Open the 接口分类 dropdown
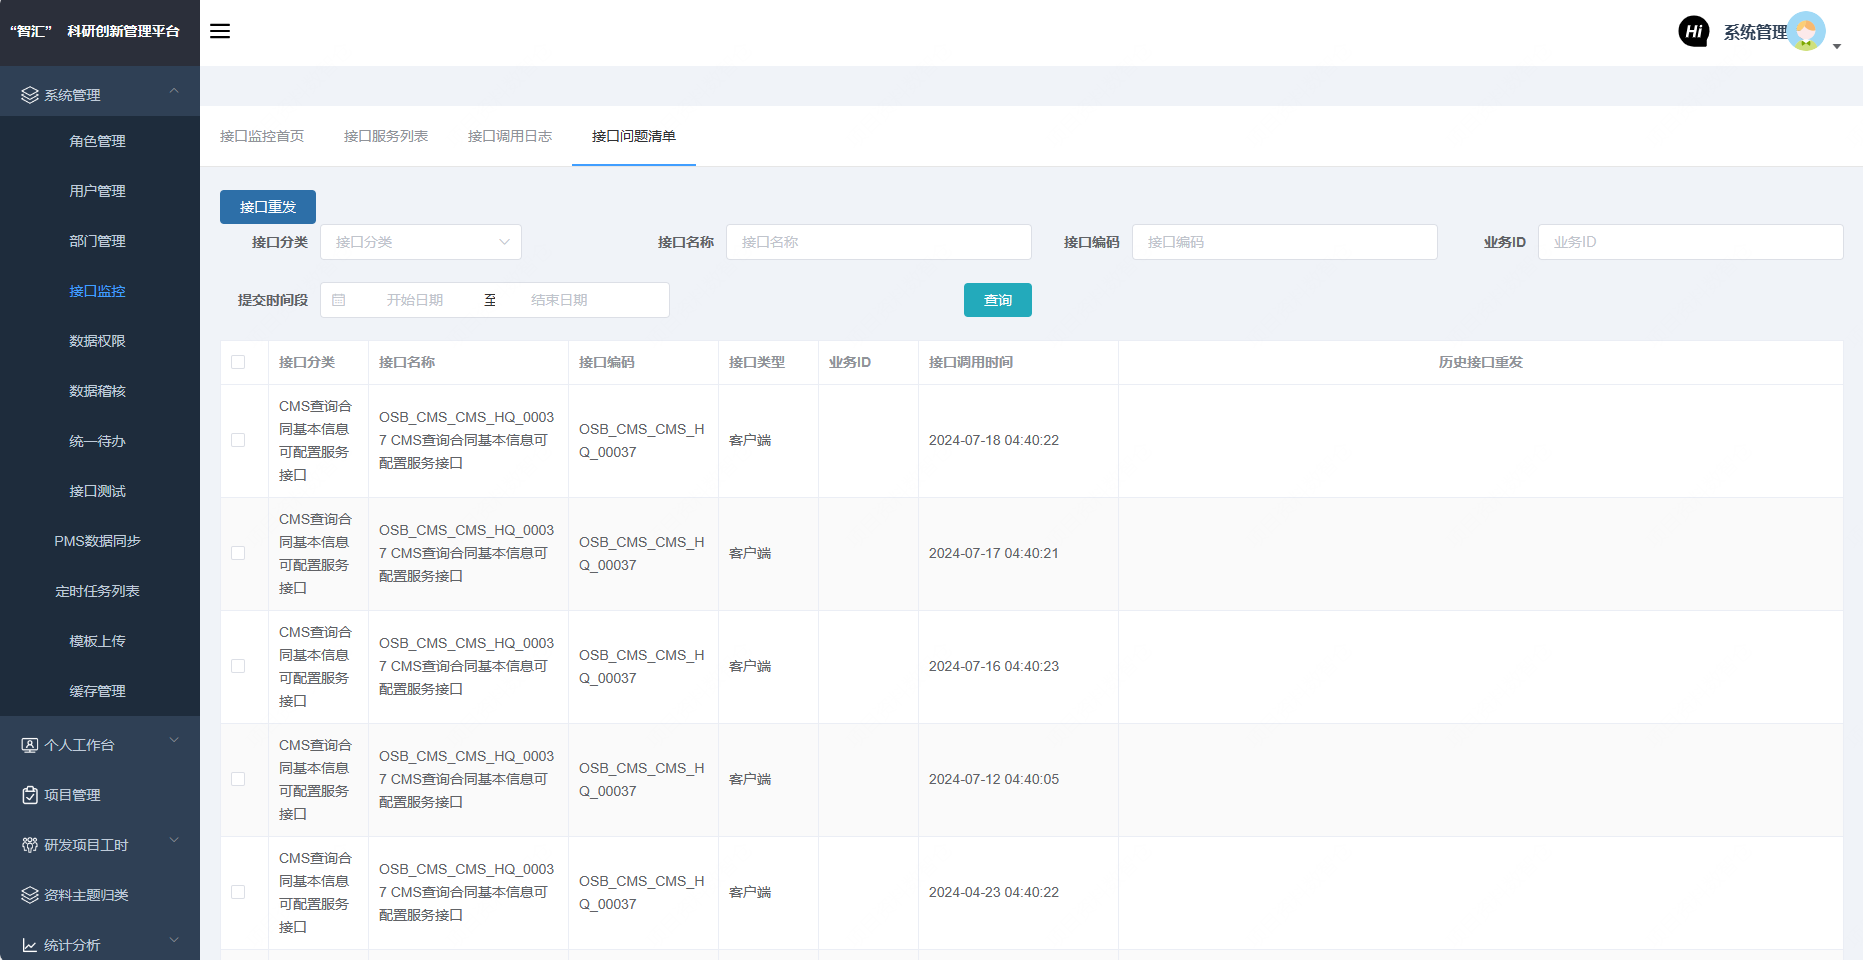Screen dimensions: 1863x960 click(x=421, y=242)
